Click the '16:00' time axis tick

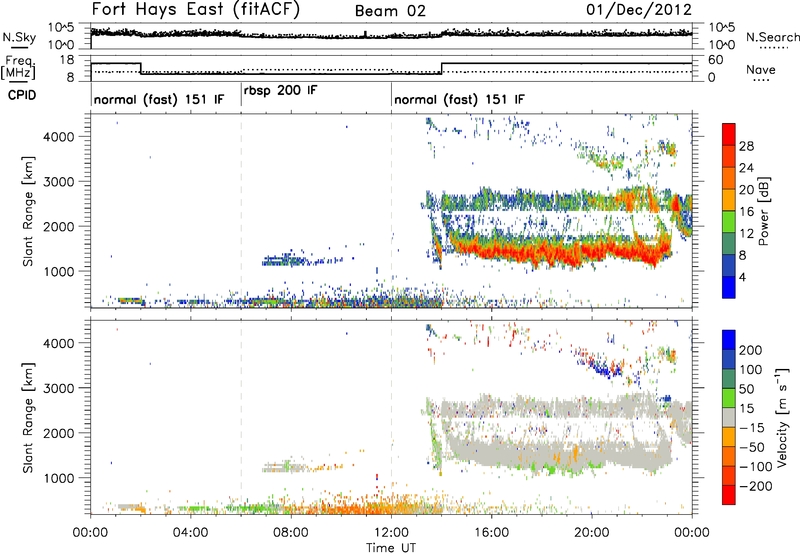491,533
